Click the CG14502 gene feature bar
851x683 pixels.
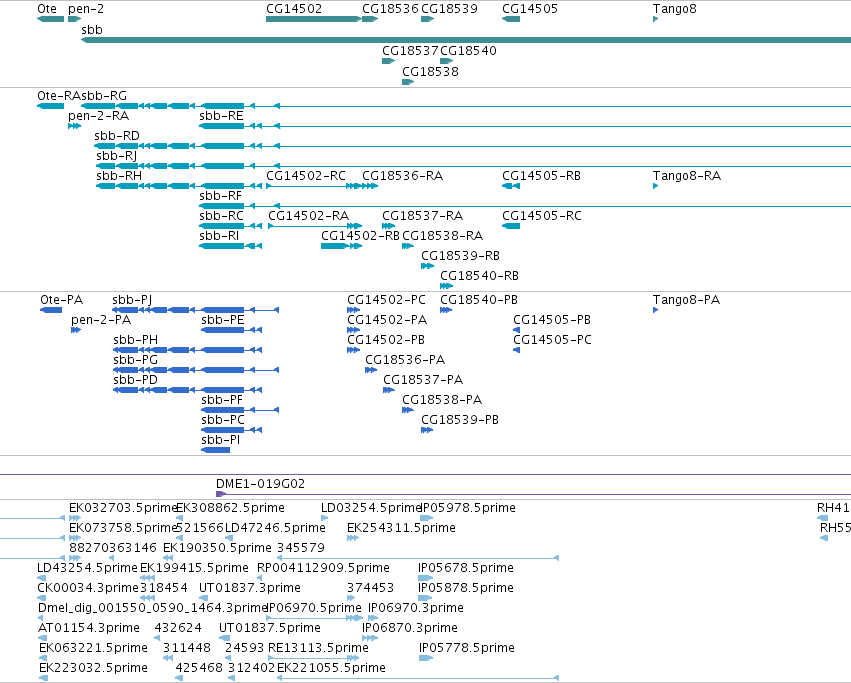[314, 19]
